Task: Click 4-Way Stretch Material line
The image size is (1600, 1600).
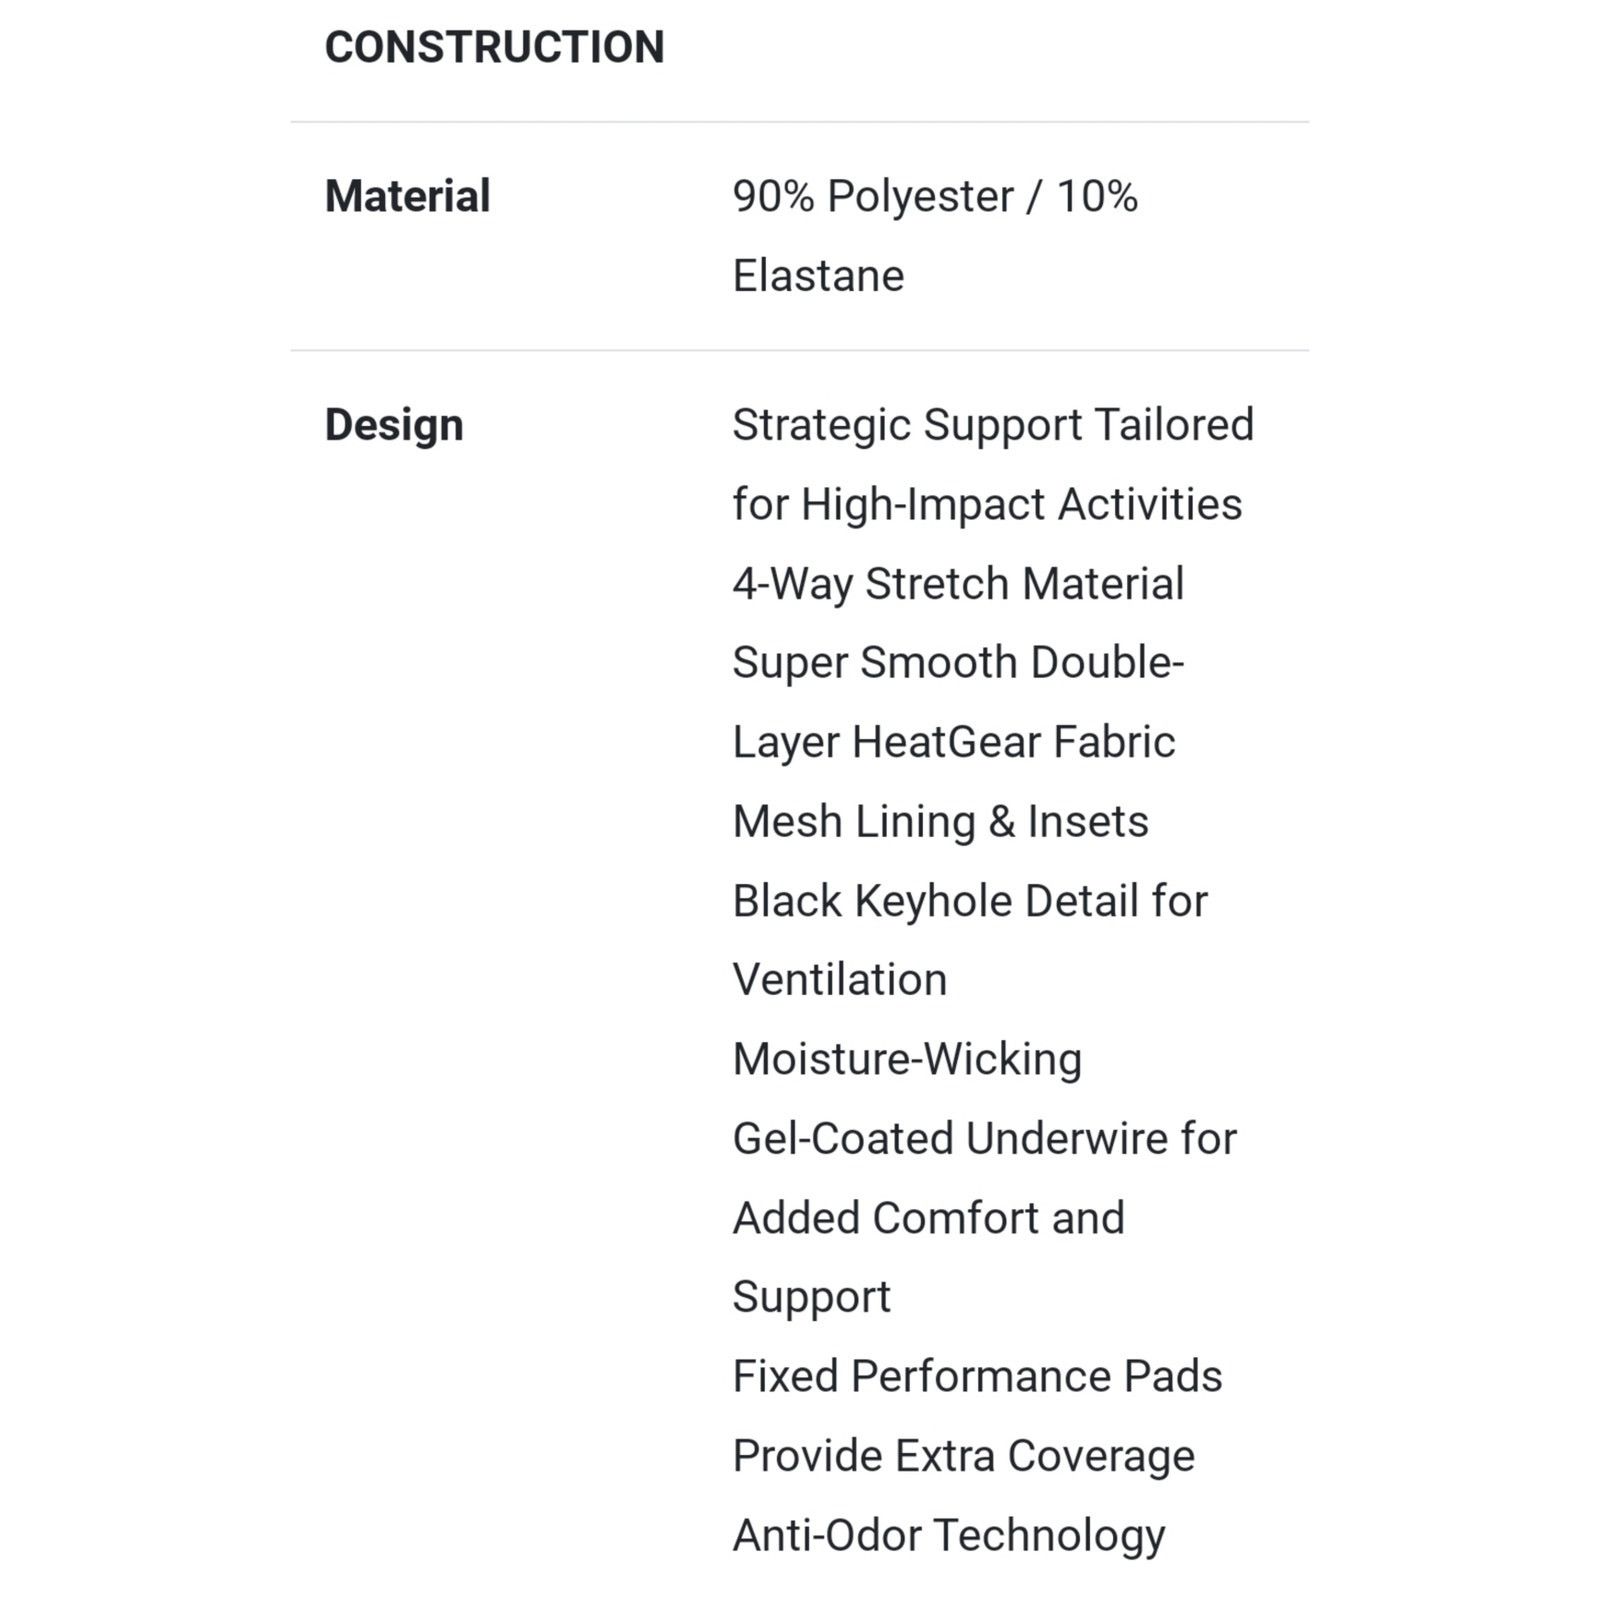Action: [x=958, y=583]
